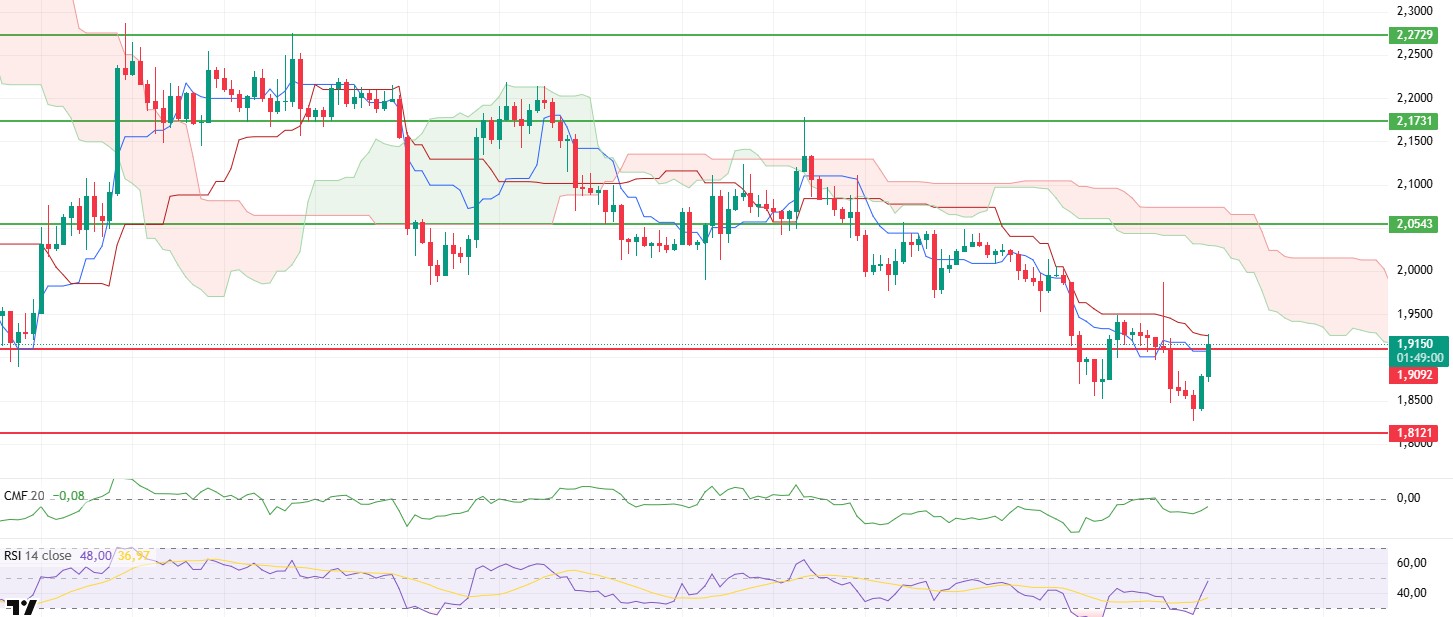Click the 40,00 level on RSI axis
The width and height of the screenshot is (1453, 617).
1410,593
